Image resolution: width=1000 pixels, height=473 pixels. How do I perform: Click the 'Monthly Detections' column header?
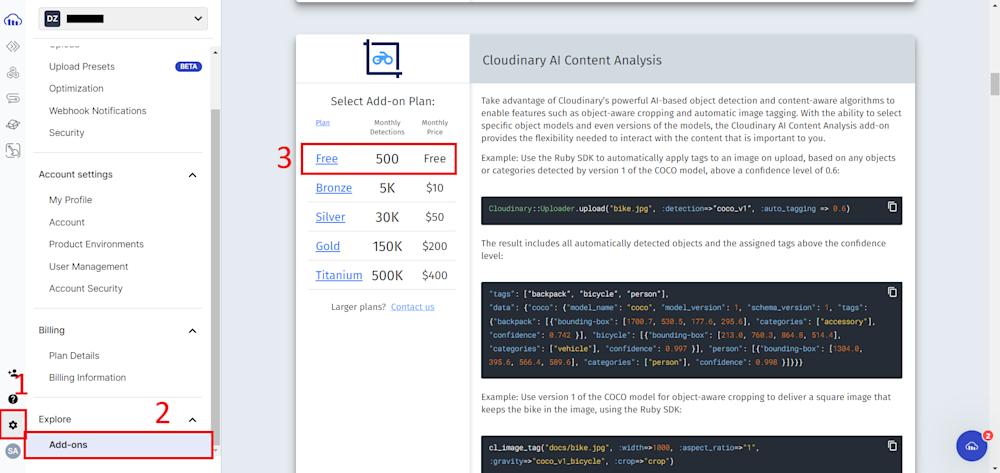click(x=387, y=127)
